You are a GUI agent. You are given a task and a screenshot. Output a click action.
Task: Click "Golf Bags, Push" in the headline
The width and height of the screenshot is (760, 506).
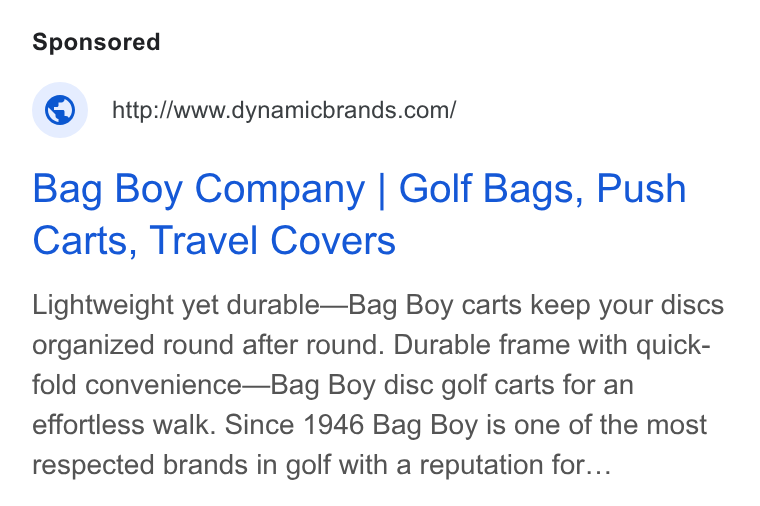coord(542,189)
